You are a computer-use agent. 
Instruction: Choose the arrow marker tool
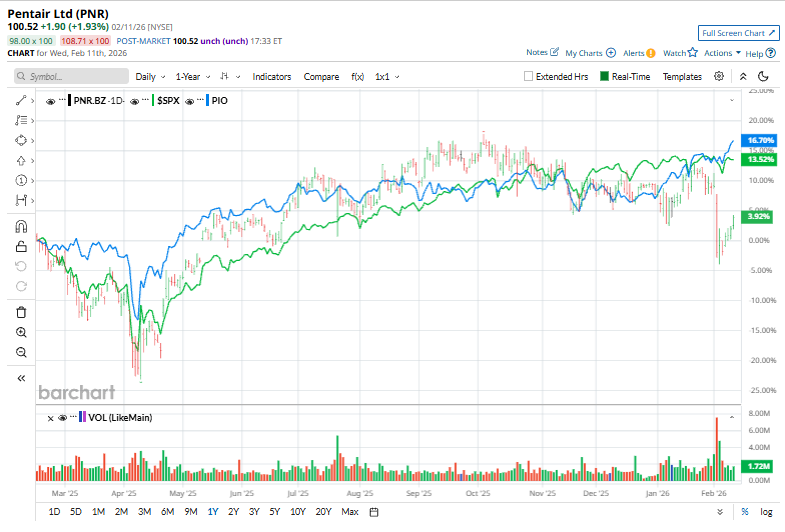(21, 161)
